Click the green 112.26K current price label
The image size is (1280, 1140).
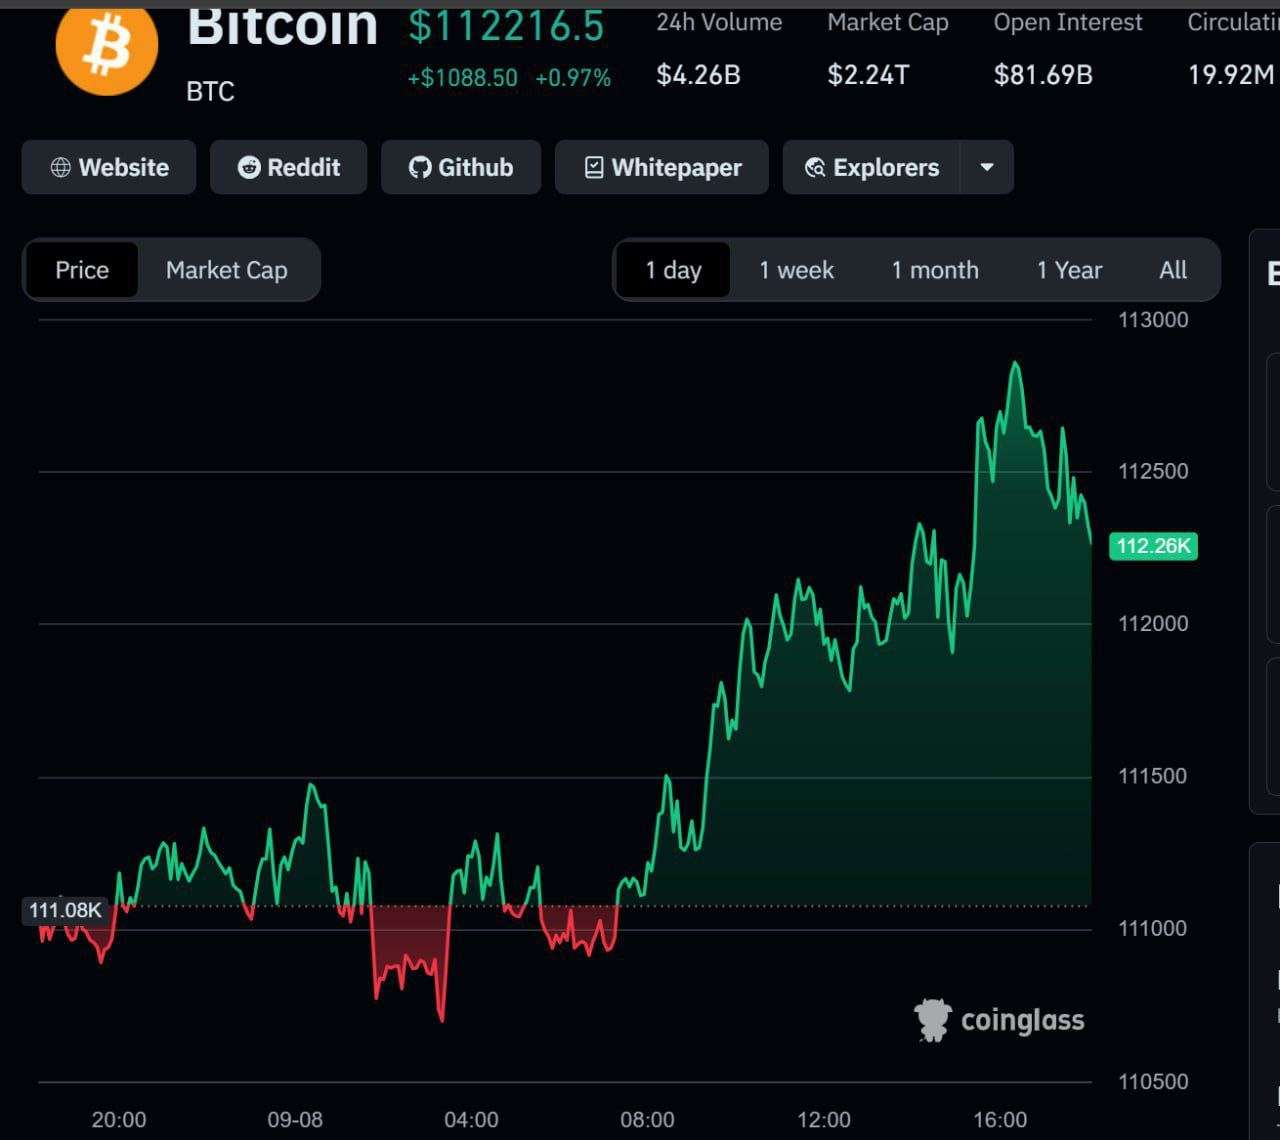[1153, 546]
